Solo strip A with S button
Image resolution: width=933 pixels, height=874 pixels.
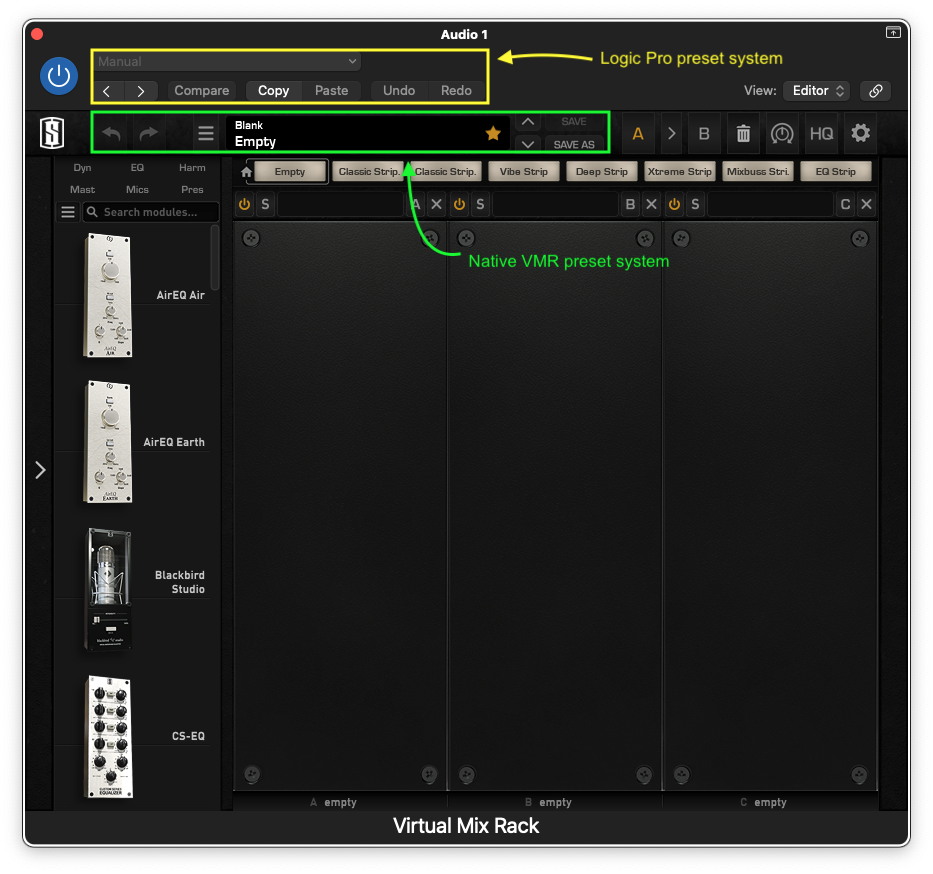265,205
